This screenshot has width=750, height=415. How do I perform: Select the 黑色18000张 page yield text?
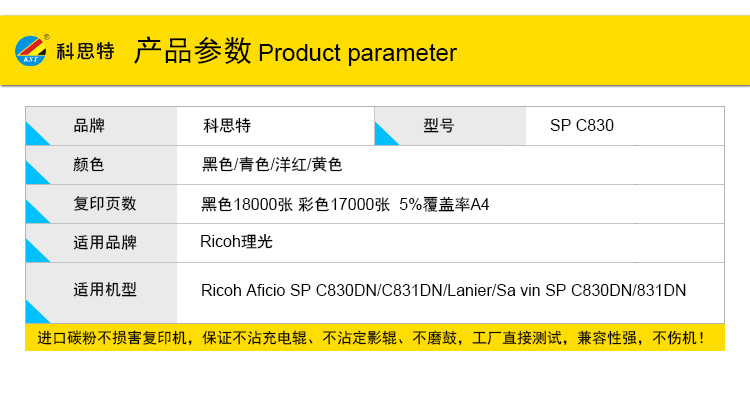[247, 204]
